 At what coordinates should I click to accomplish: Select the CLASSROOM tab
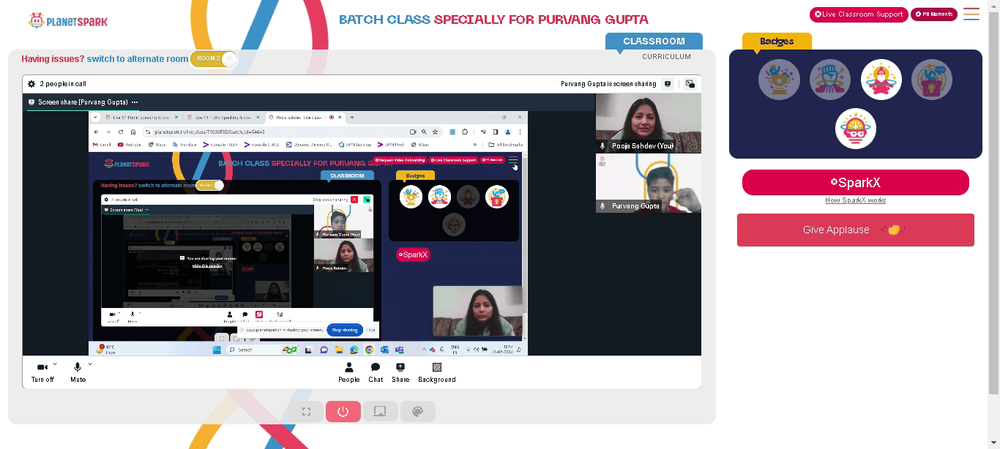654,41
